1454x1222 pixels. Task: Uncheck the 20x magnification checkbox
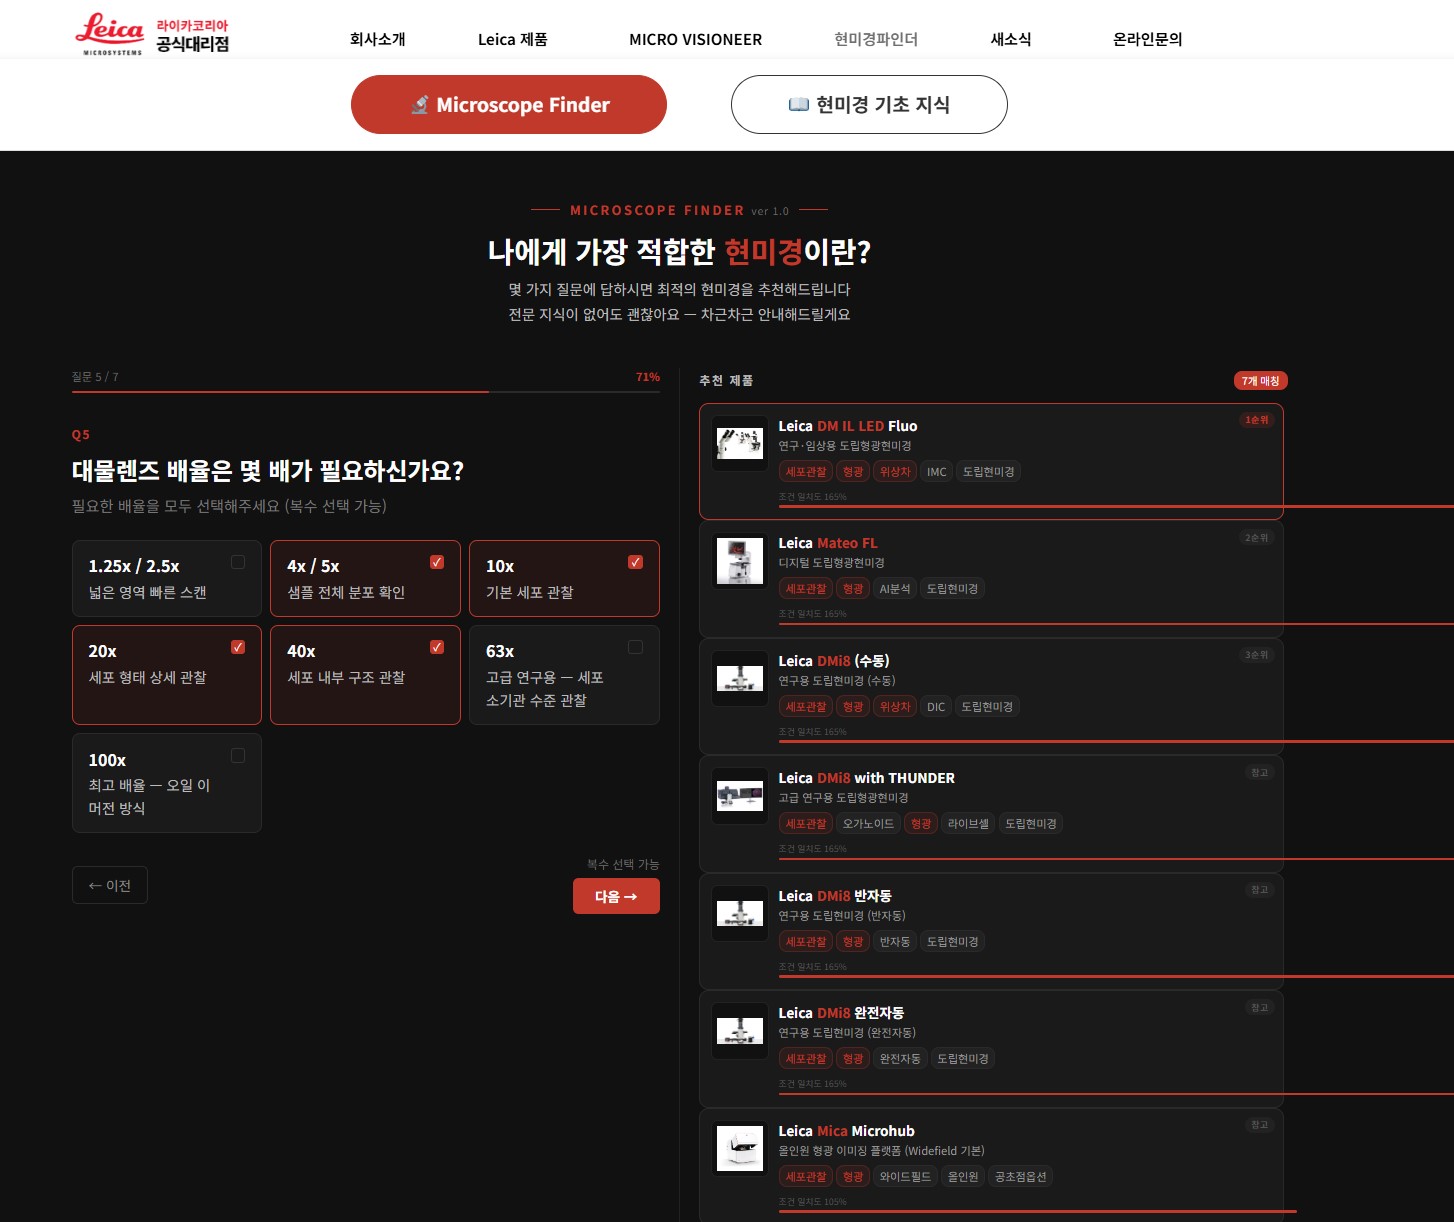(238, 647)
